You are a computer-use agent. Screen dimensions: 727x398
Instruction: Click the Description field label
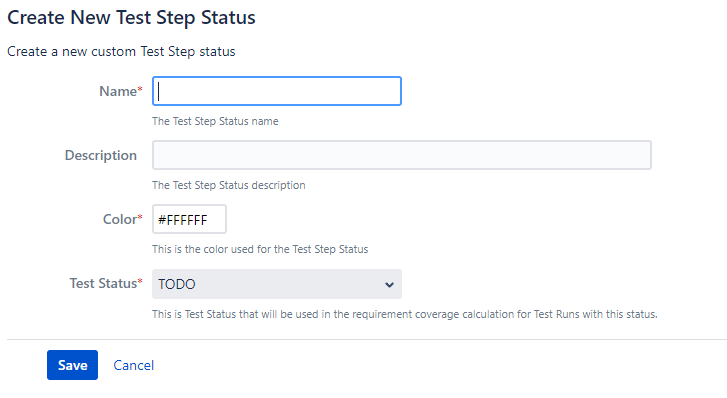click(101, 155)
